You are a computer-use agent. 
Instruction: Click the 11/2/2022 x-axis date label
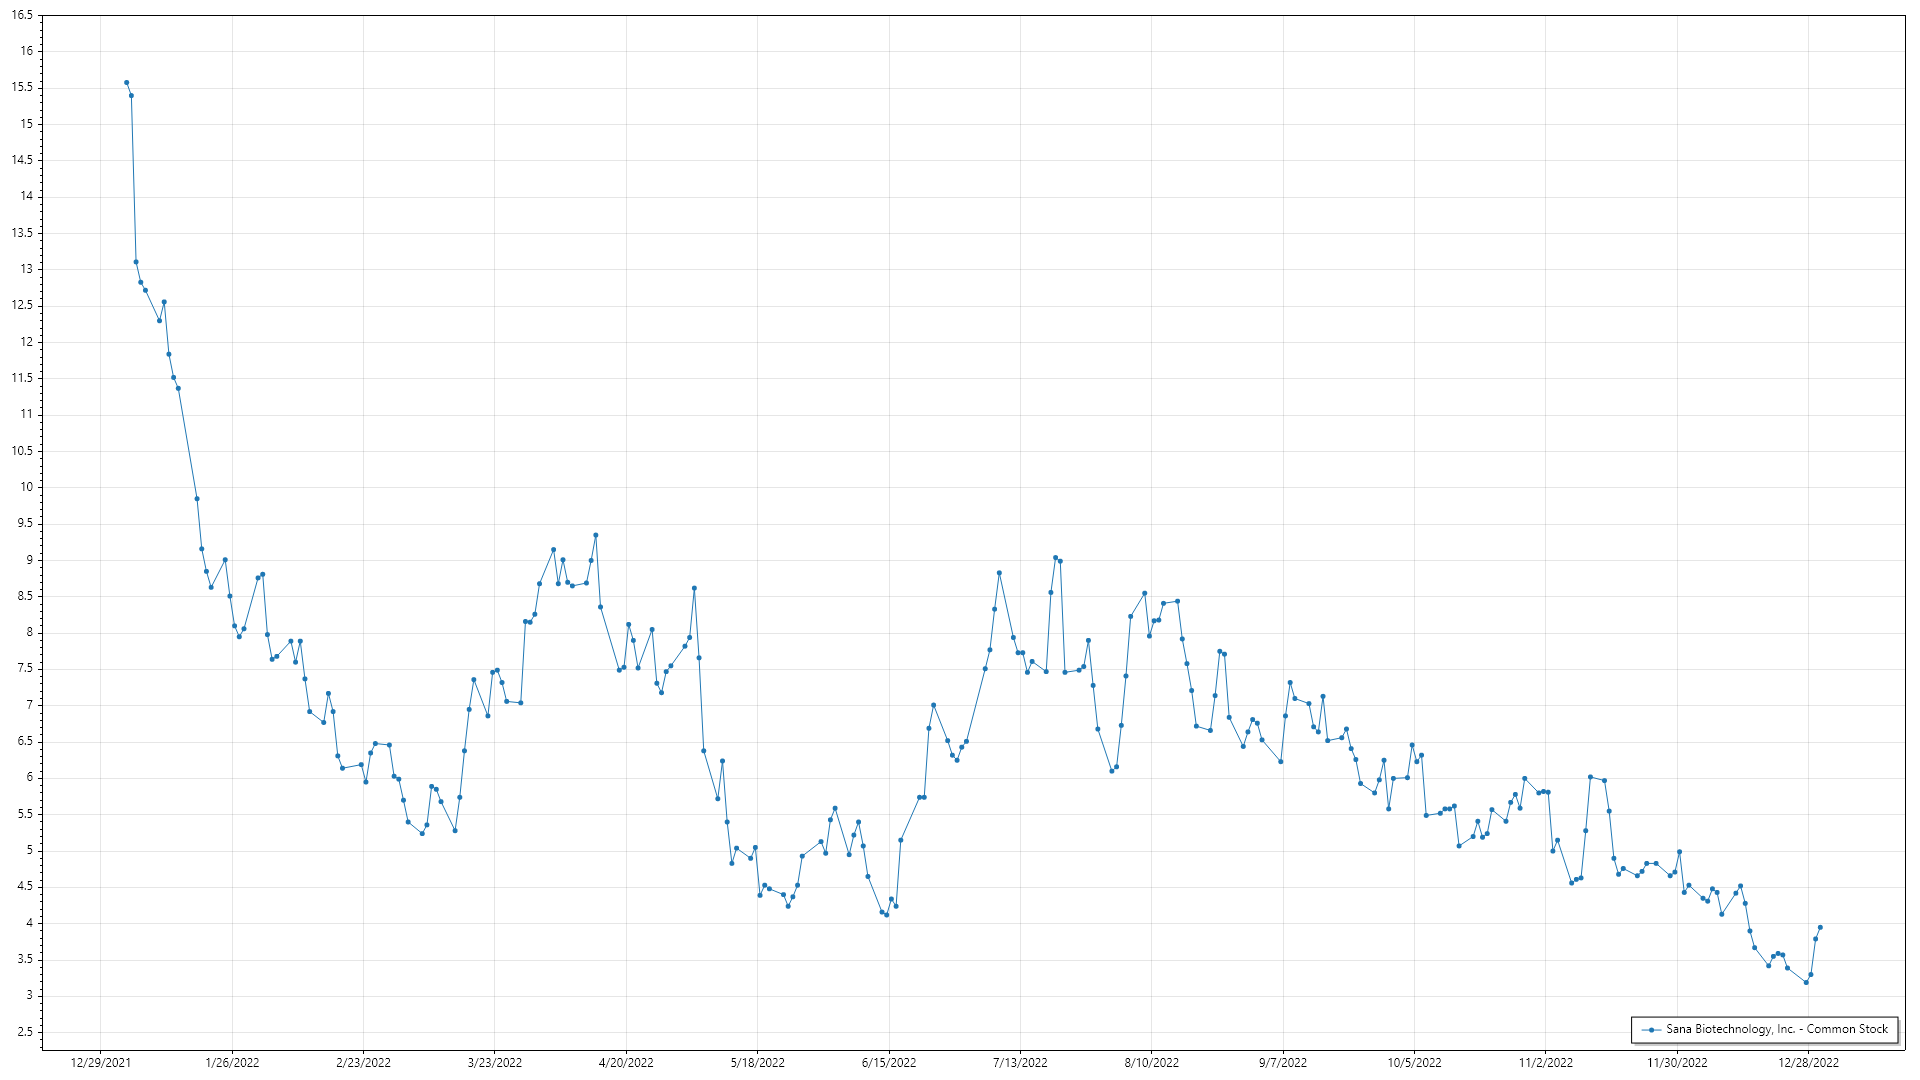1545,1063
